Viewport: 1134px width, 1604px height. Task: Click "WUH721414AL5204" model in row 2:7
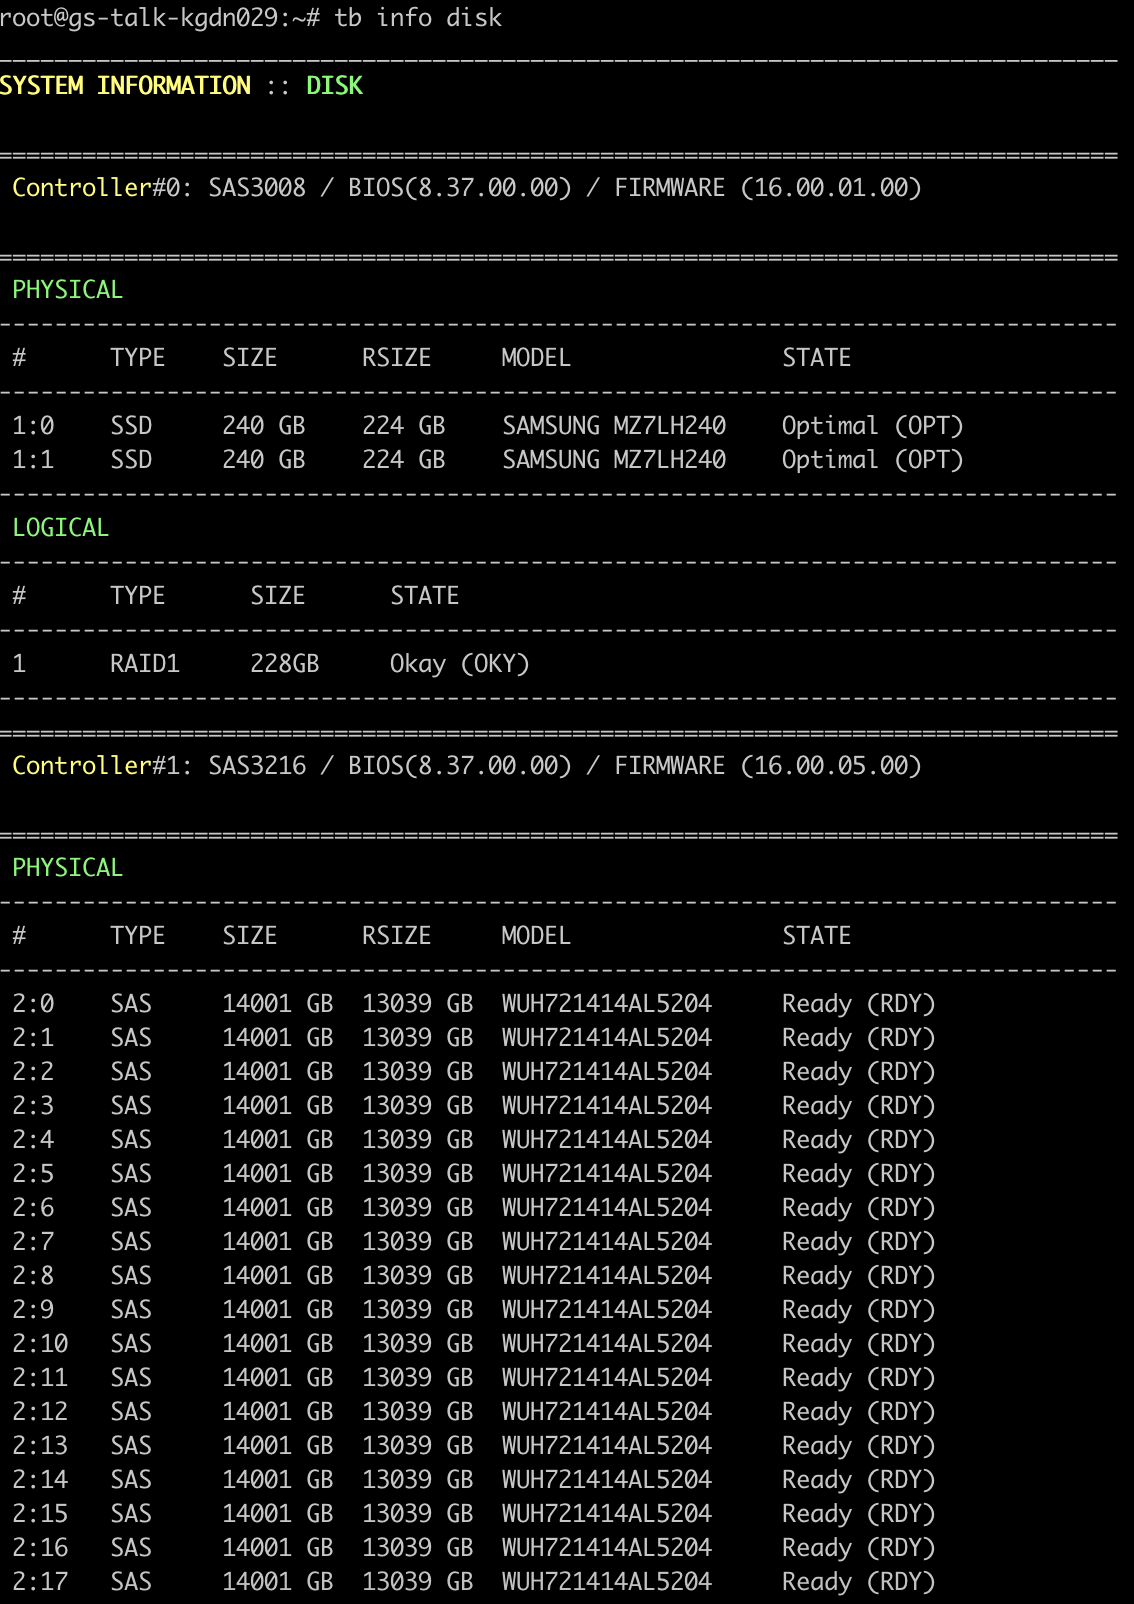[607, 1242]
